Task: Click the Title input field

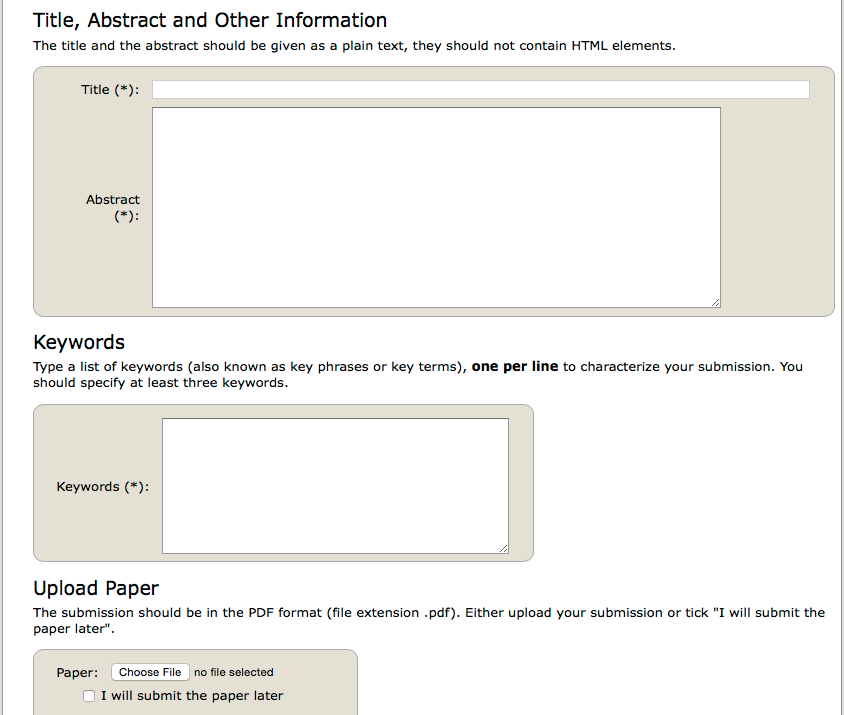Action: (480, 90)
